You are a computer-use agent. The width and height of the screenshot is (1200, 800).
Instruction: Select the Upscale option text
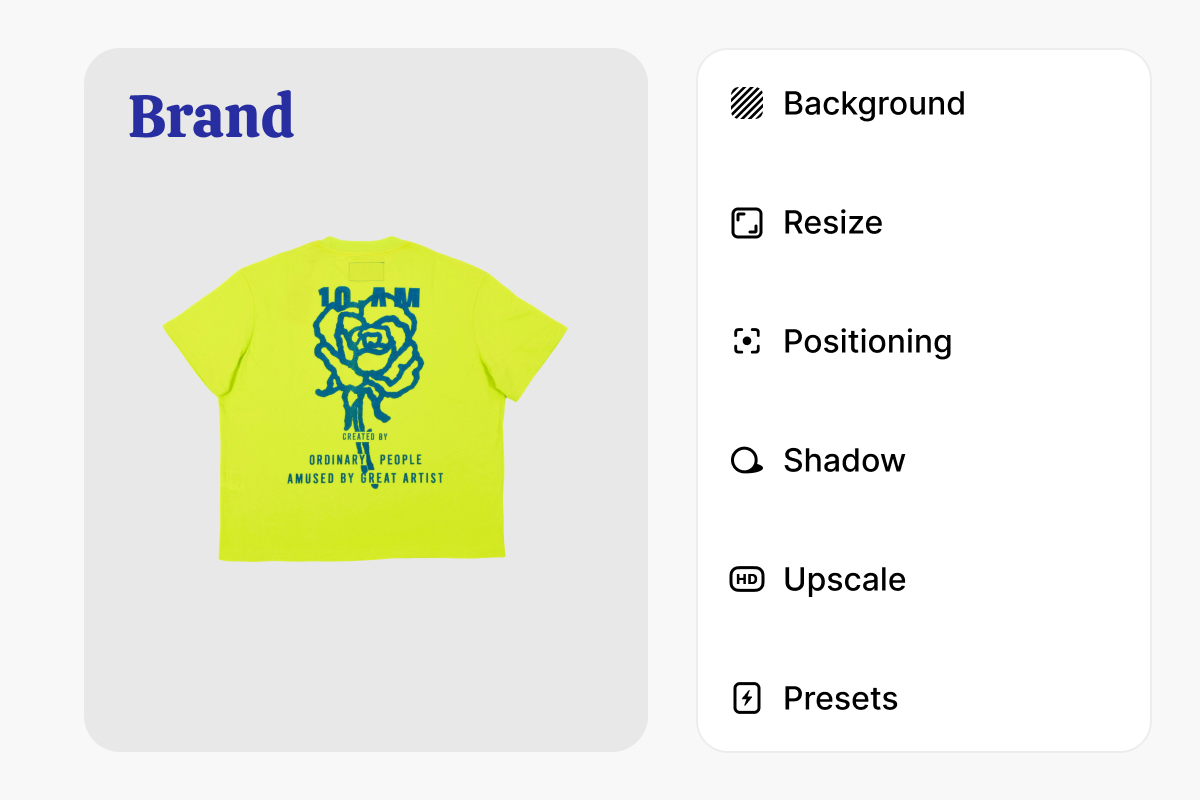[844, 579]
